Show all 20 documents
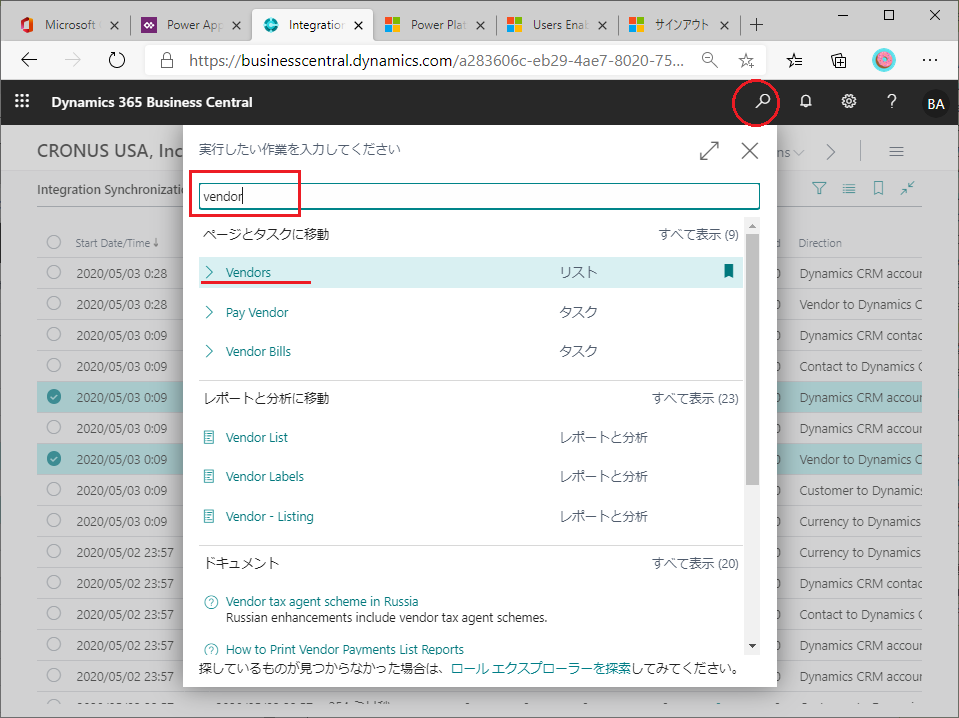Viewport: 959px width, 718px height. [x=695, y=563]
